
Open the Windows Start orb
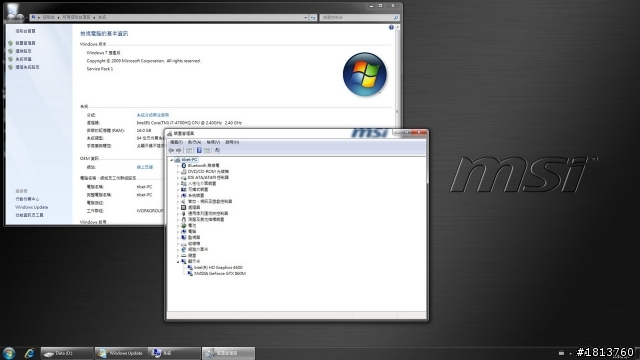(9, 353)
